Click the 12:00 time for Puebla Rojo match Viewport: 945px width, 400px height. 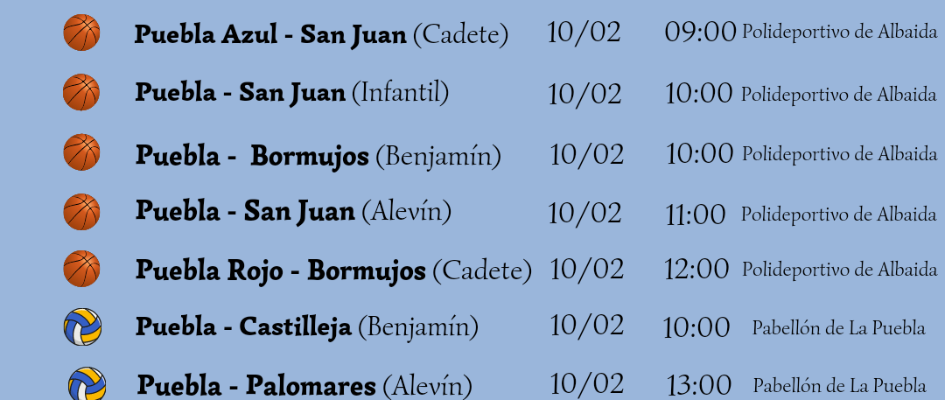[697, 269]
